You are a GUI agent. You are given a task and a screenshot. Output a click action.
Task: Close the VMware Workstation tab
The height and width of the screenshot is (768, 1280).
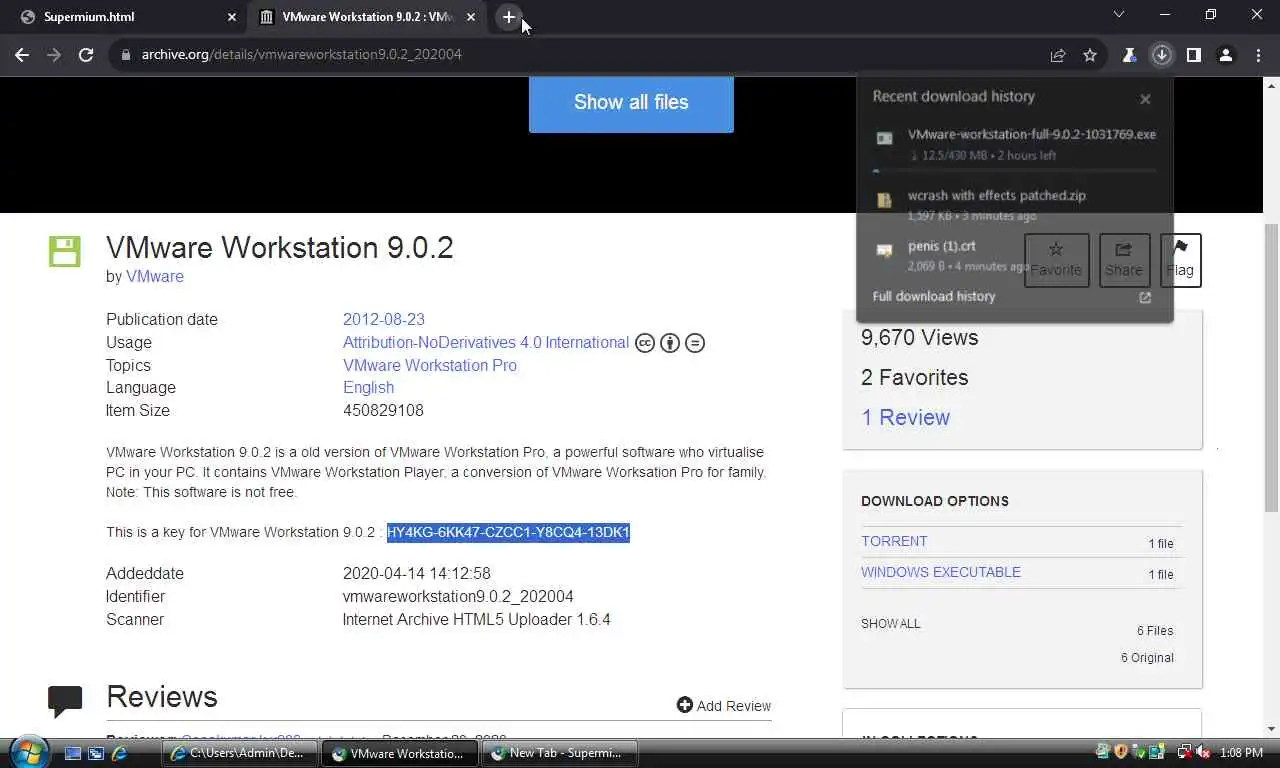click(471, 17)
